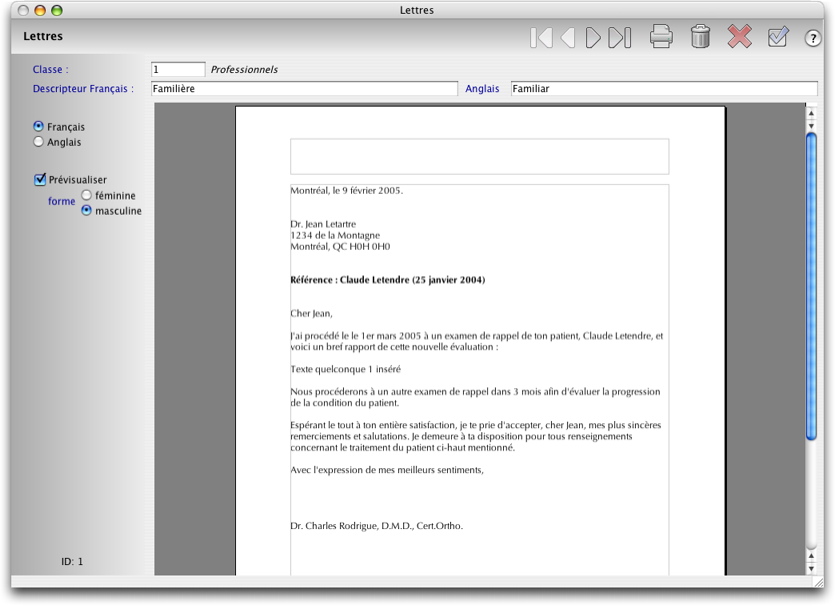Go to the previous record
835x606 pixels.
(x=568, y=38)
